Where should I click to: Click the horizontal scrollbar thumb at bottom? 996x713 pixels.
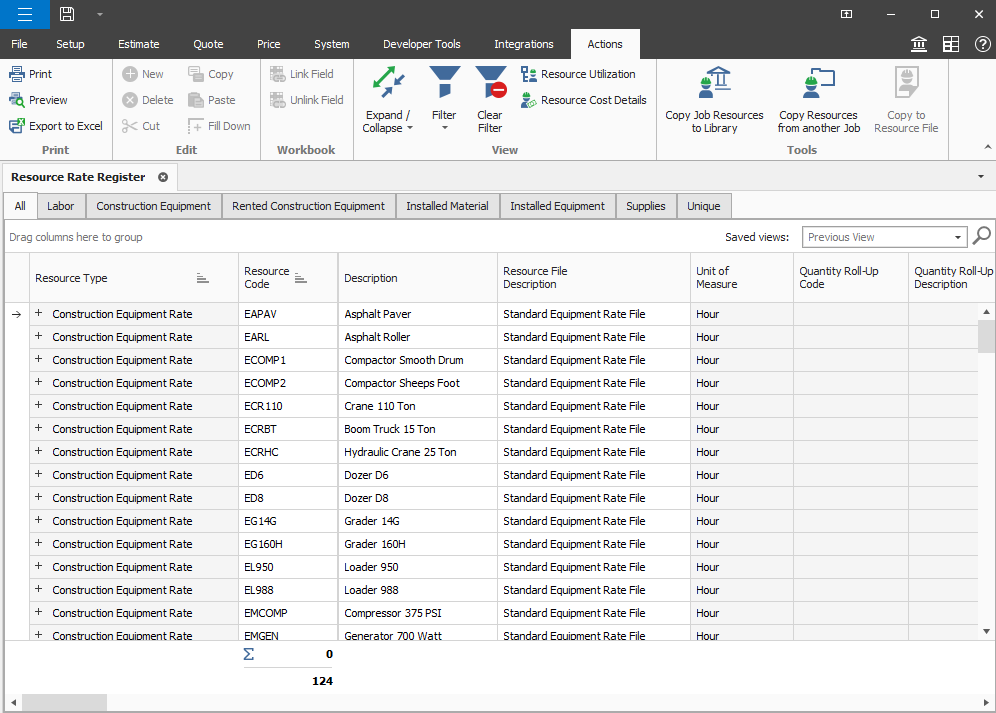(x=65, y=703)
